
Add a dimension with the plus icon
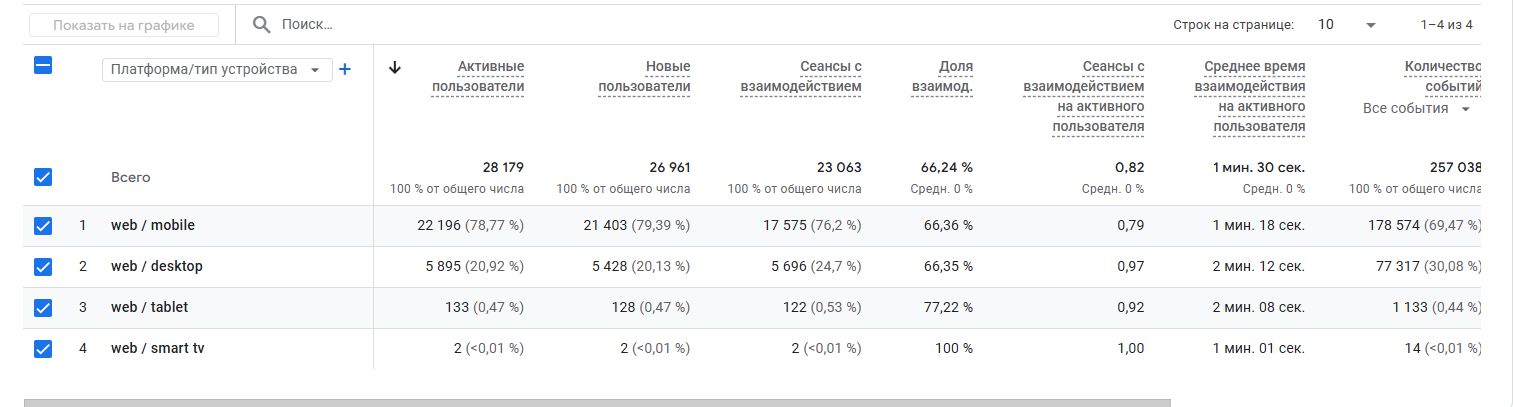345,69
